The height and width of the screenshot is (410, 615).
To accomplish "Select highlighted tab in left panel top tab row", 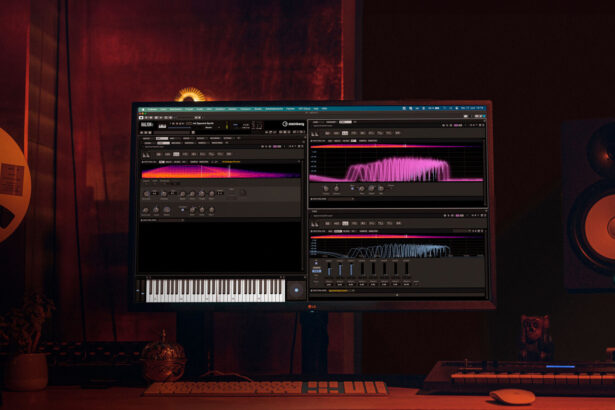I will (x=162, y=138).
